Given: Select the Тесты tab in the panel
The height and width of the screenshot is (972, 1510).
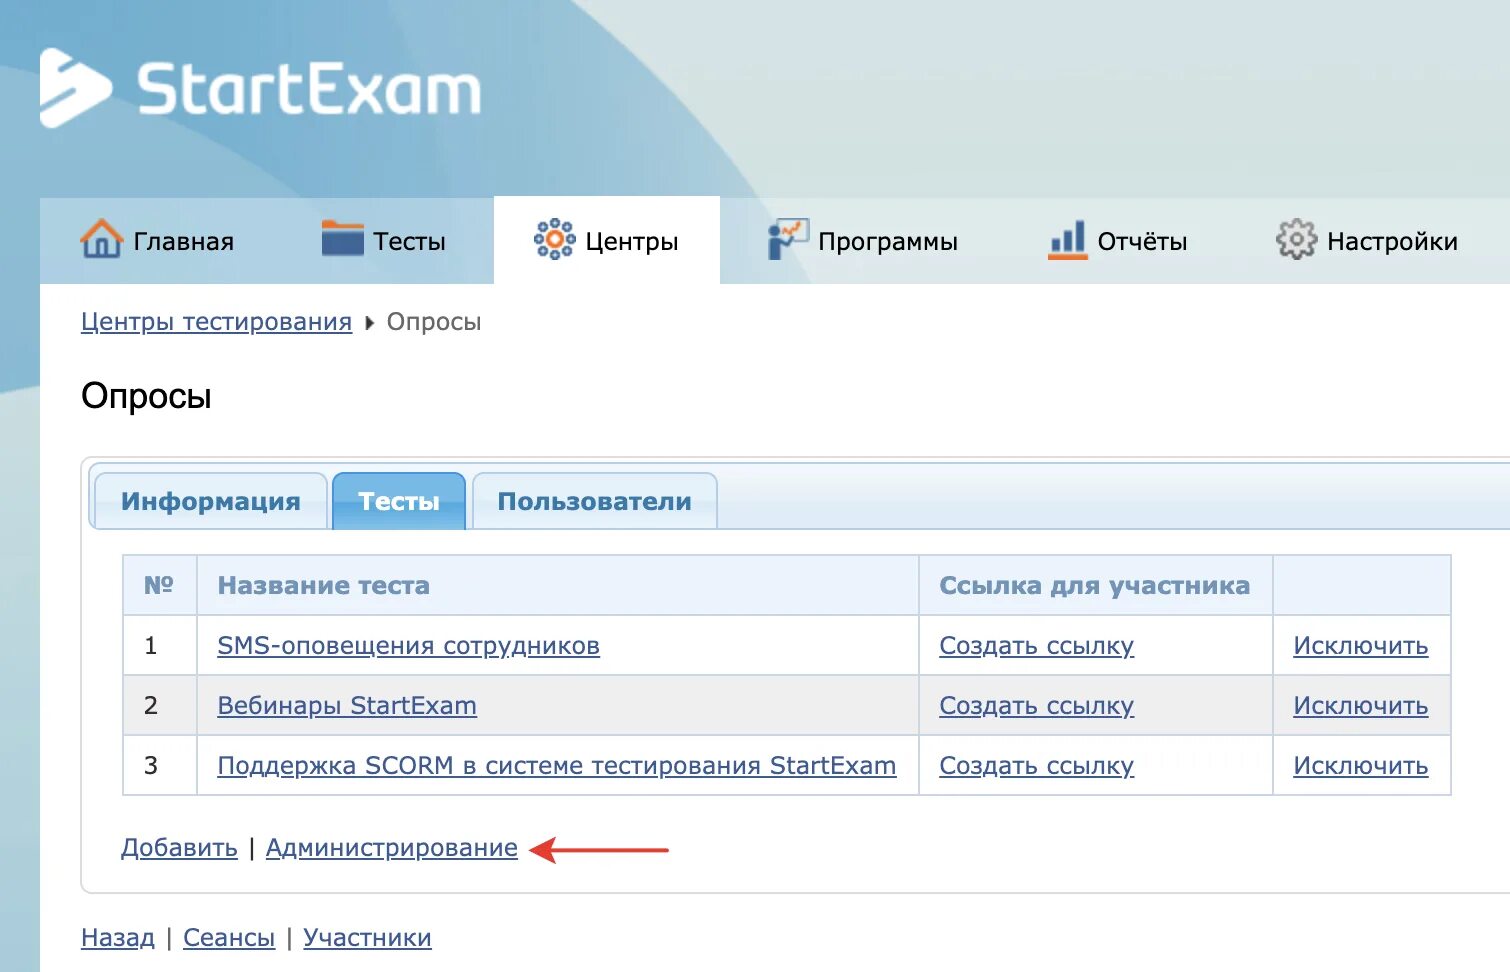Looking at the screenshot, I should click(399, 501).
